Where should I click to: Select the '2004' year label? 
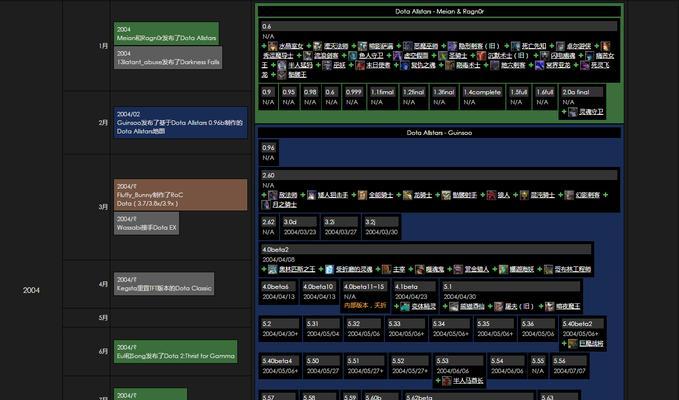[x=31, y=290]
